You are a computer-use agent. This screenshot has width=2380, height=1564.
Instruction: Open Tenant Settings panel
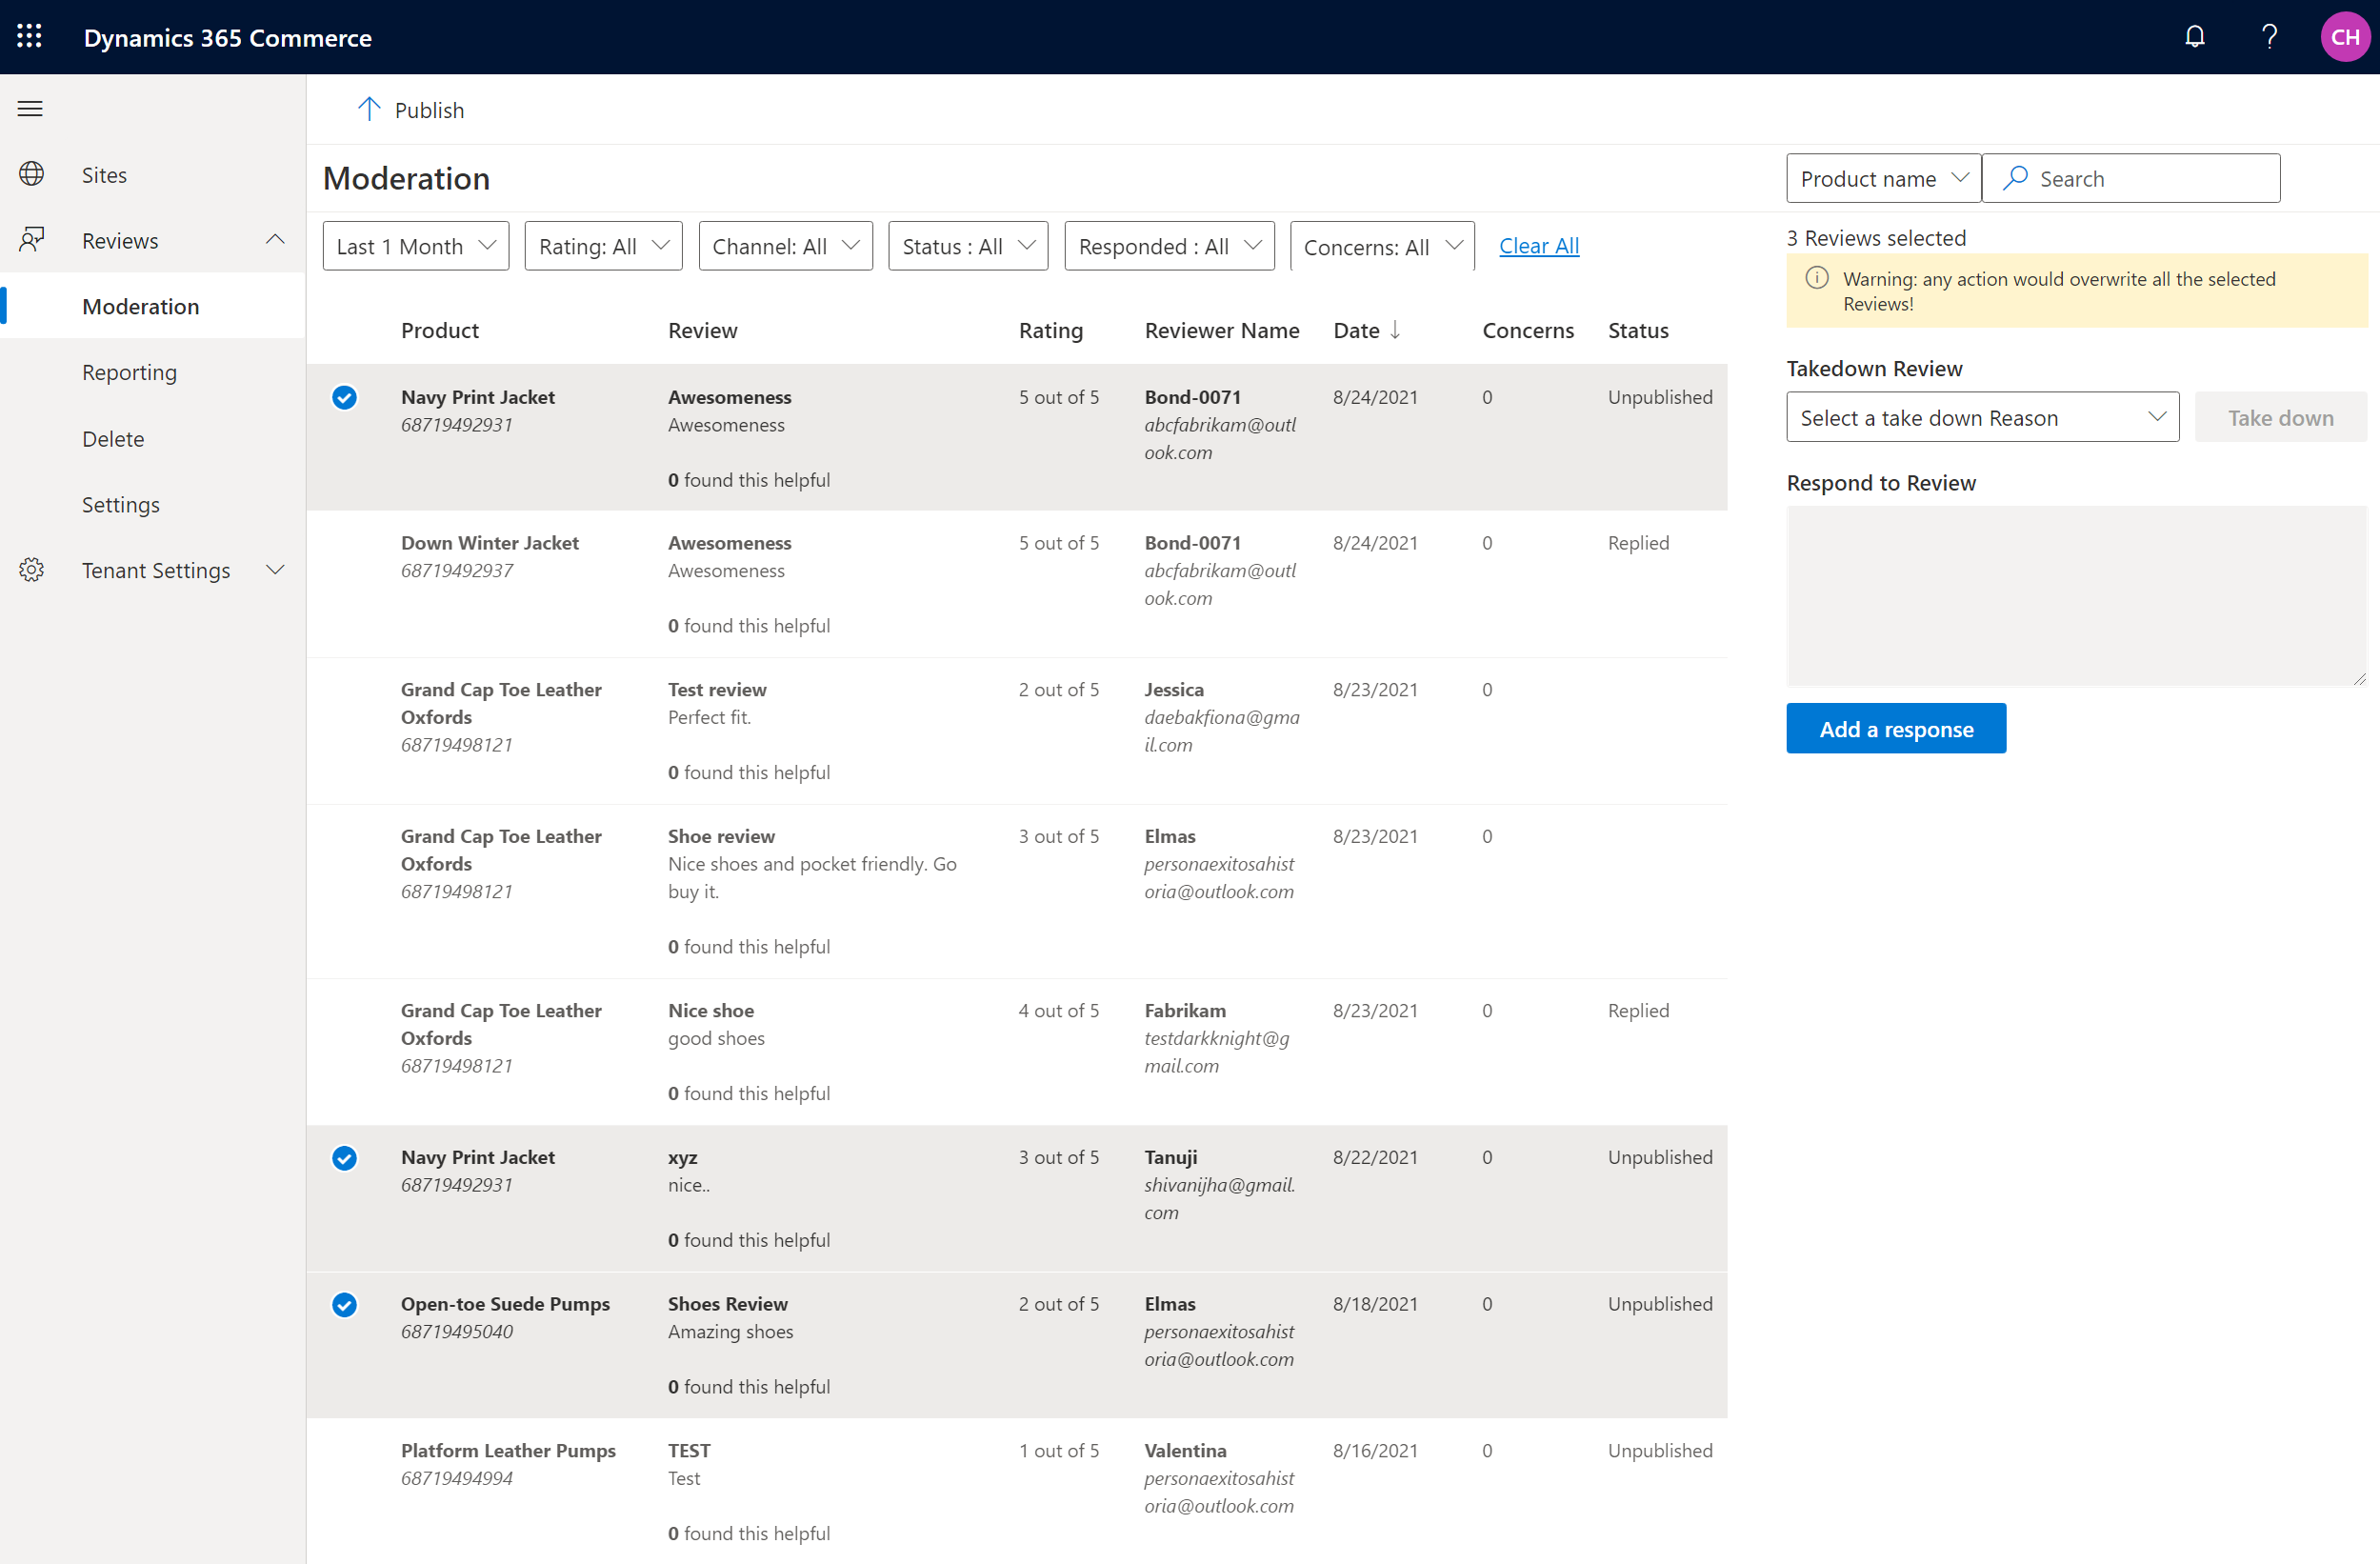(x=155, y=569)
